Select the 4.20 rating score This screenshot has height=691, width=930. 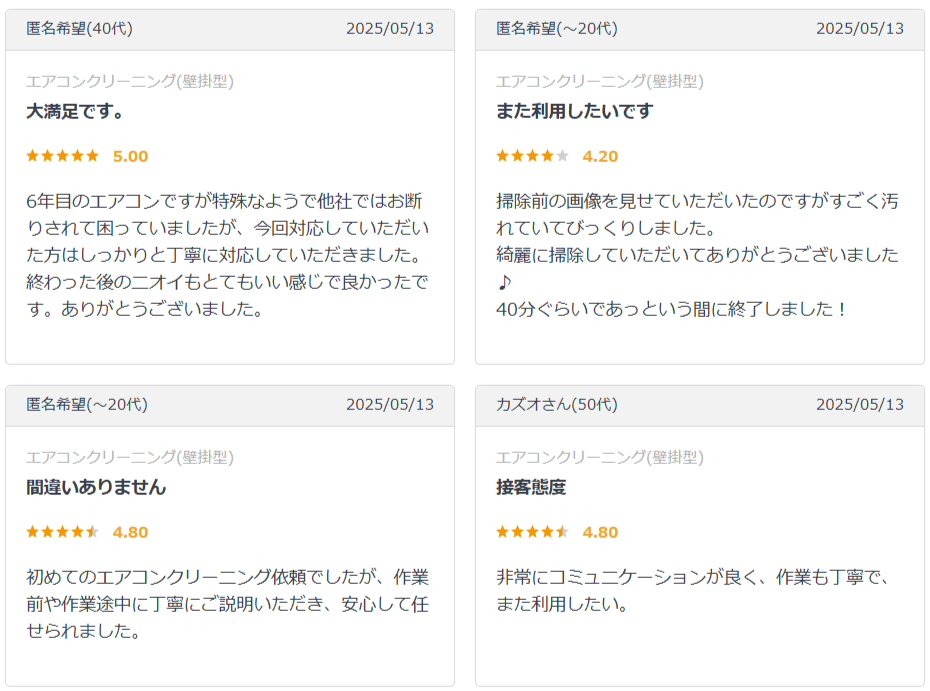coord(600,157)
